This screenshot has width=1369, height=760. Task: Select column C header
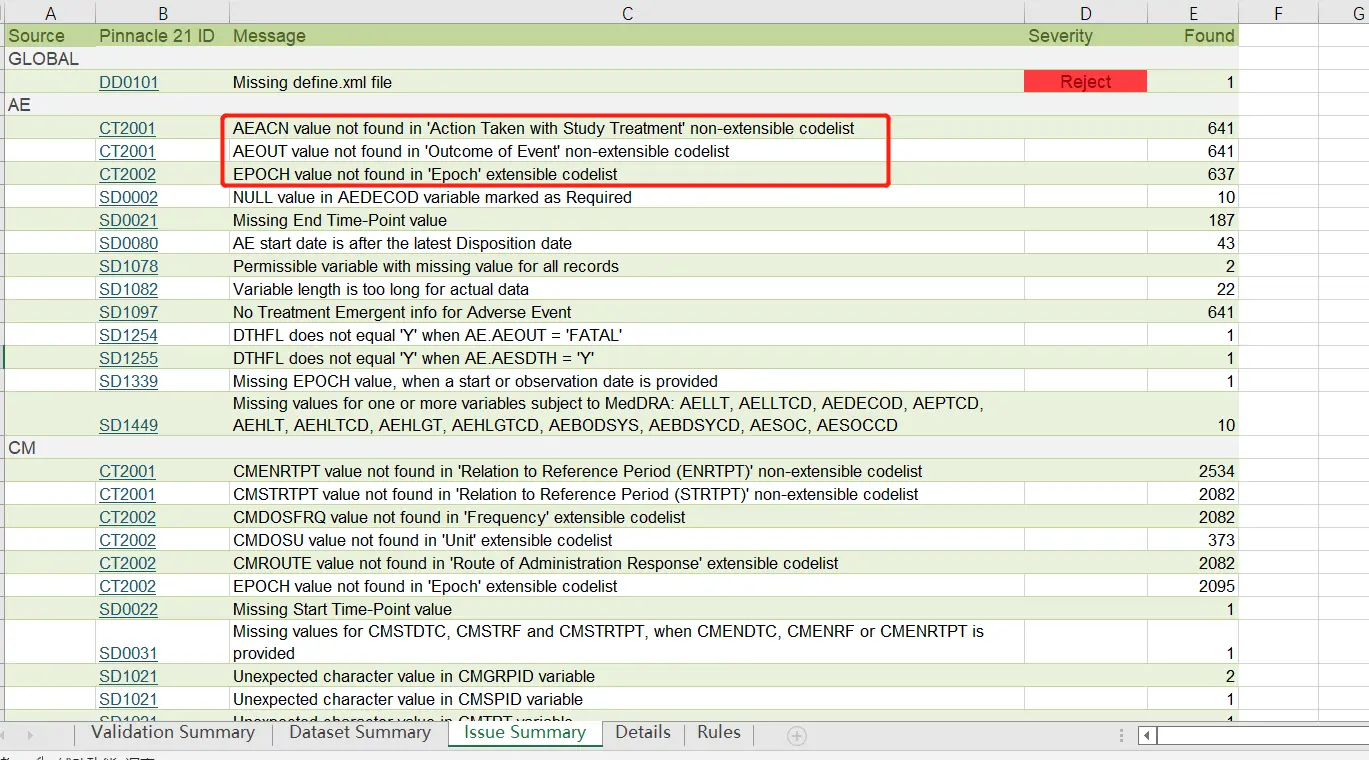[627, 13]
